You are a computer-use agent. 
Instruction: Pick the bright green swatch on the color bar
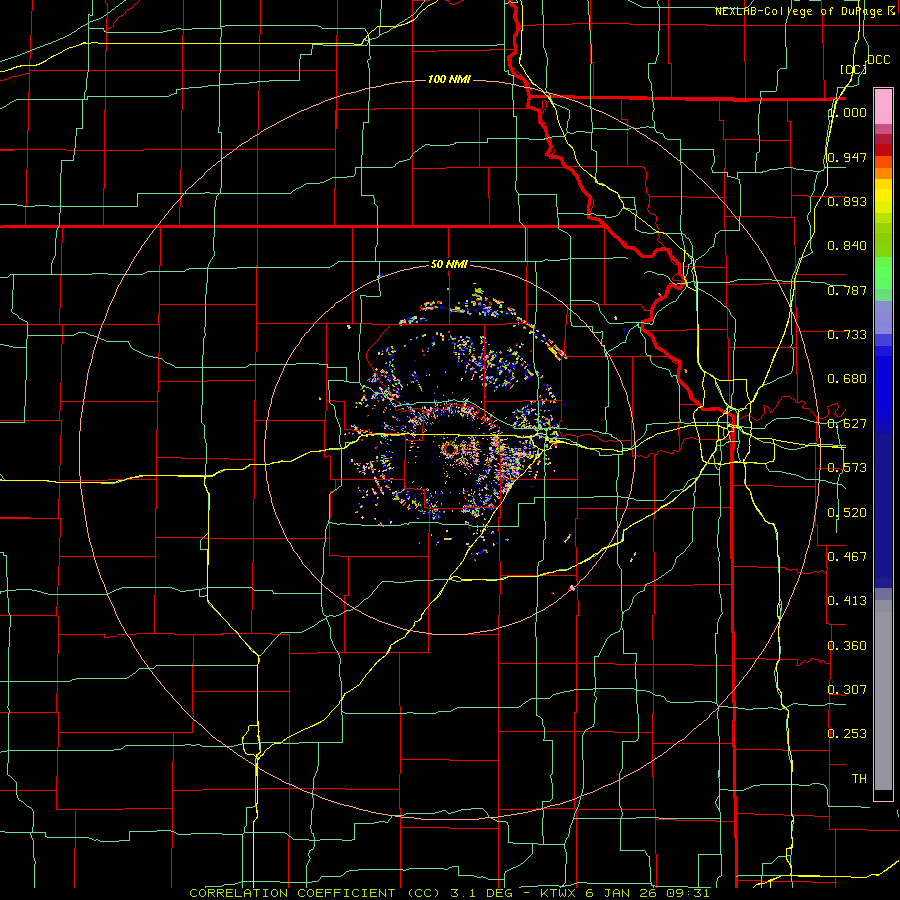click(x=883, y=273)
